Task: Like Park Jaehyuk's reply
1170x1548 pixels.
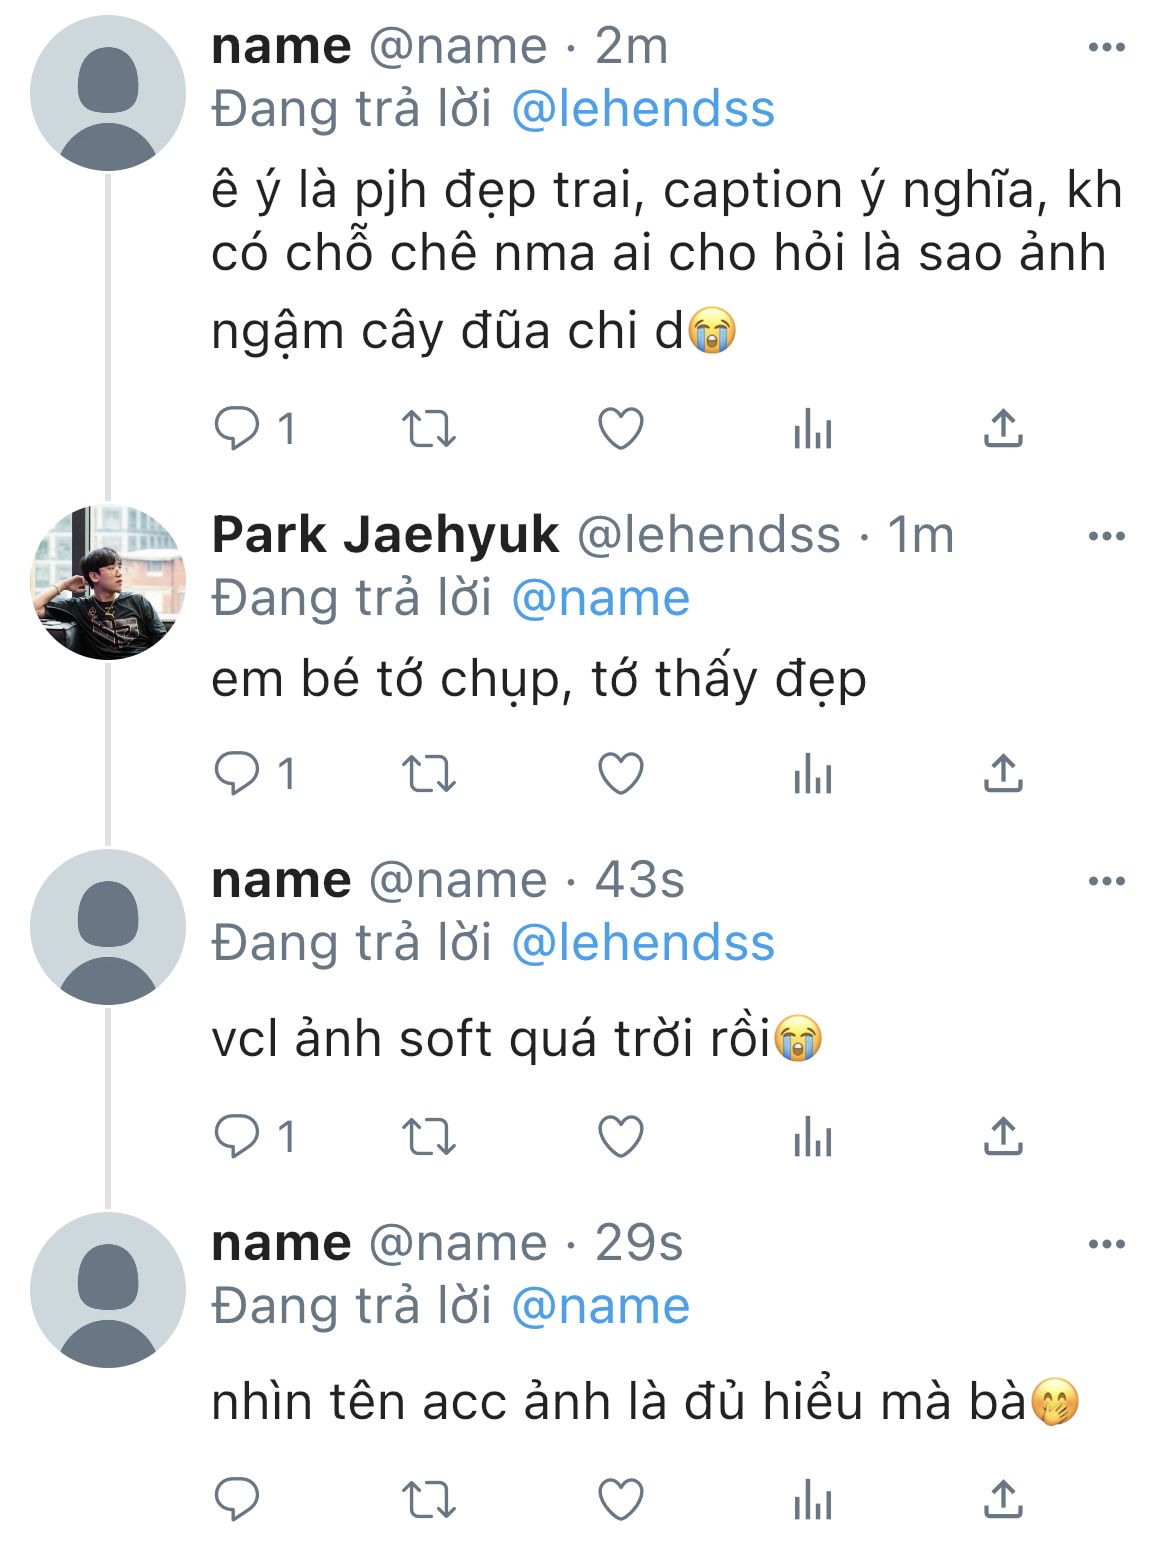Action: click(620, 774)
